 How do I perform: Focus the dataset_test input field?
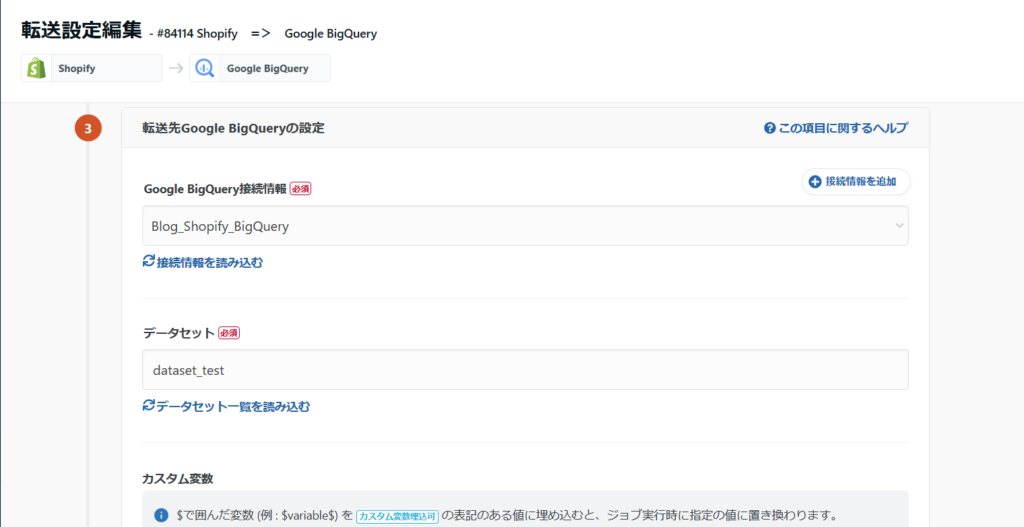[x=524, y=370]
